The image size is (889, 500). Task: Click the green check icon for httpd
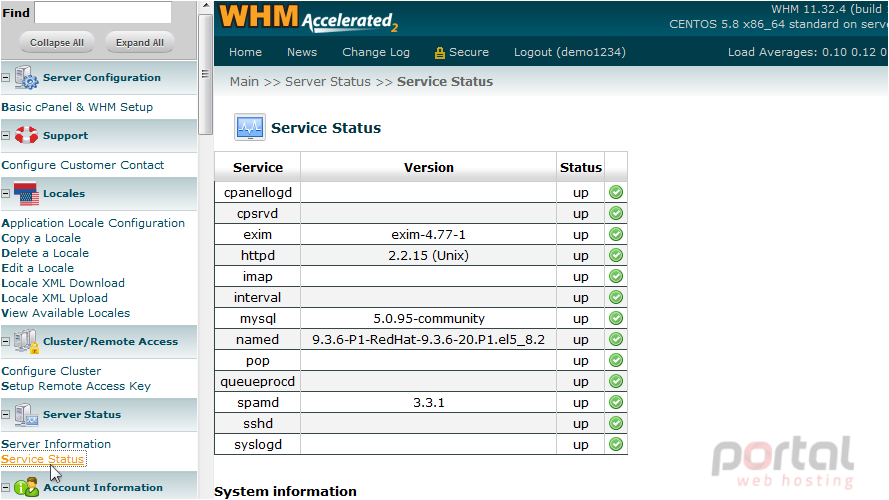tap(616, 255)
